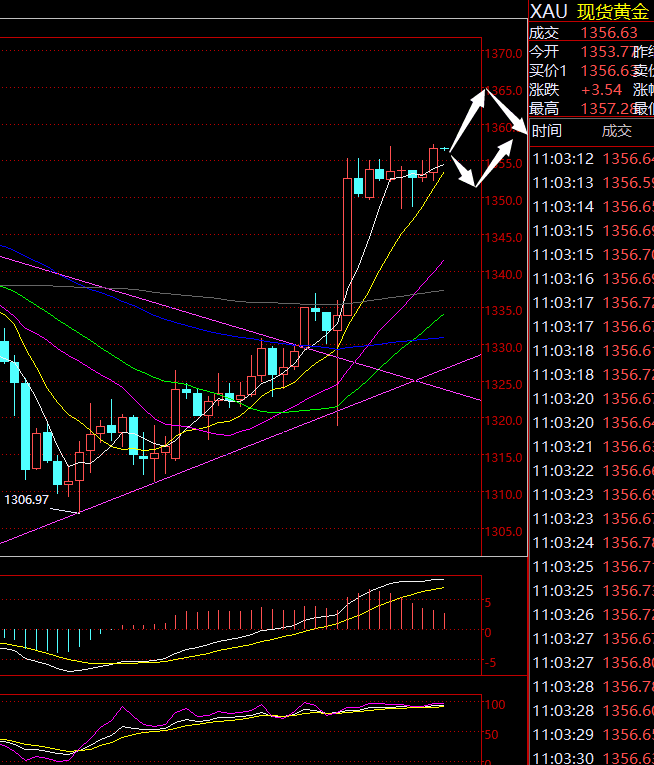Click the 1315.0 price axis label
654x765 pixels.
point(503,457)
